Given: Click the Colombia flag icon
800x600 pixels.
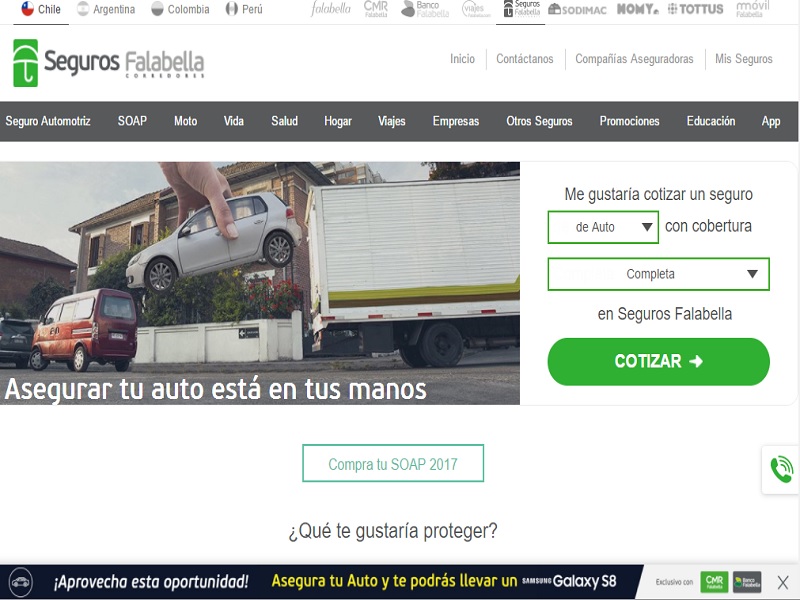Looking at the screenshot, I should tap(157, 10).
